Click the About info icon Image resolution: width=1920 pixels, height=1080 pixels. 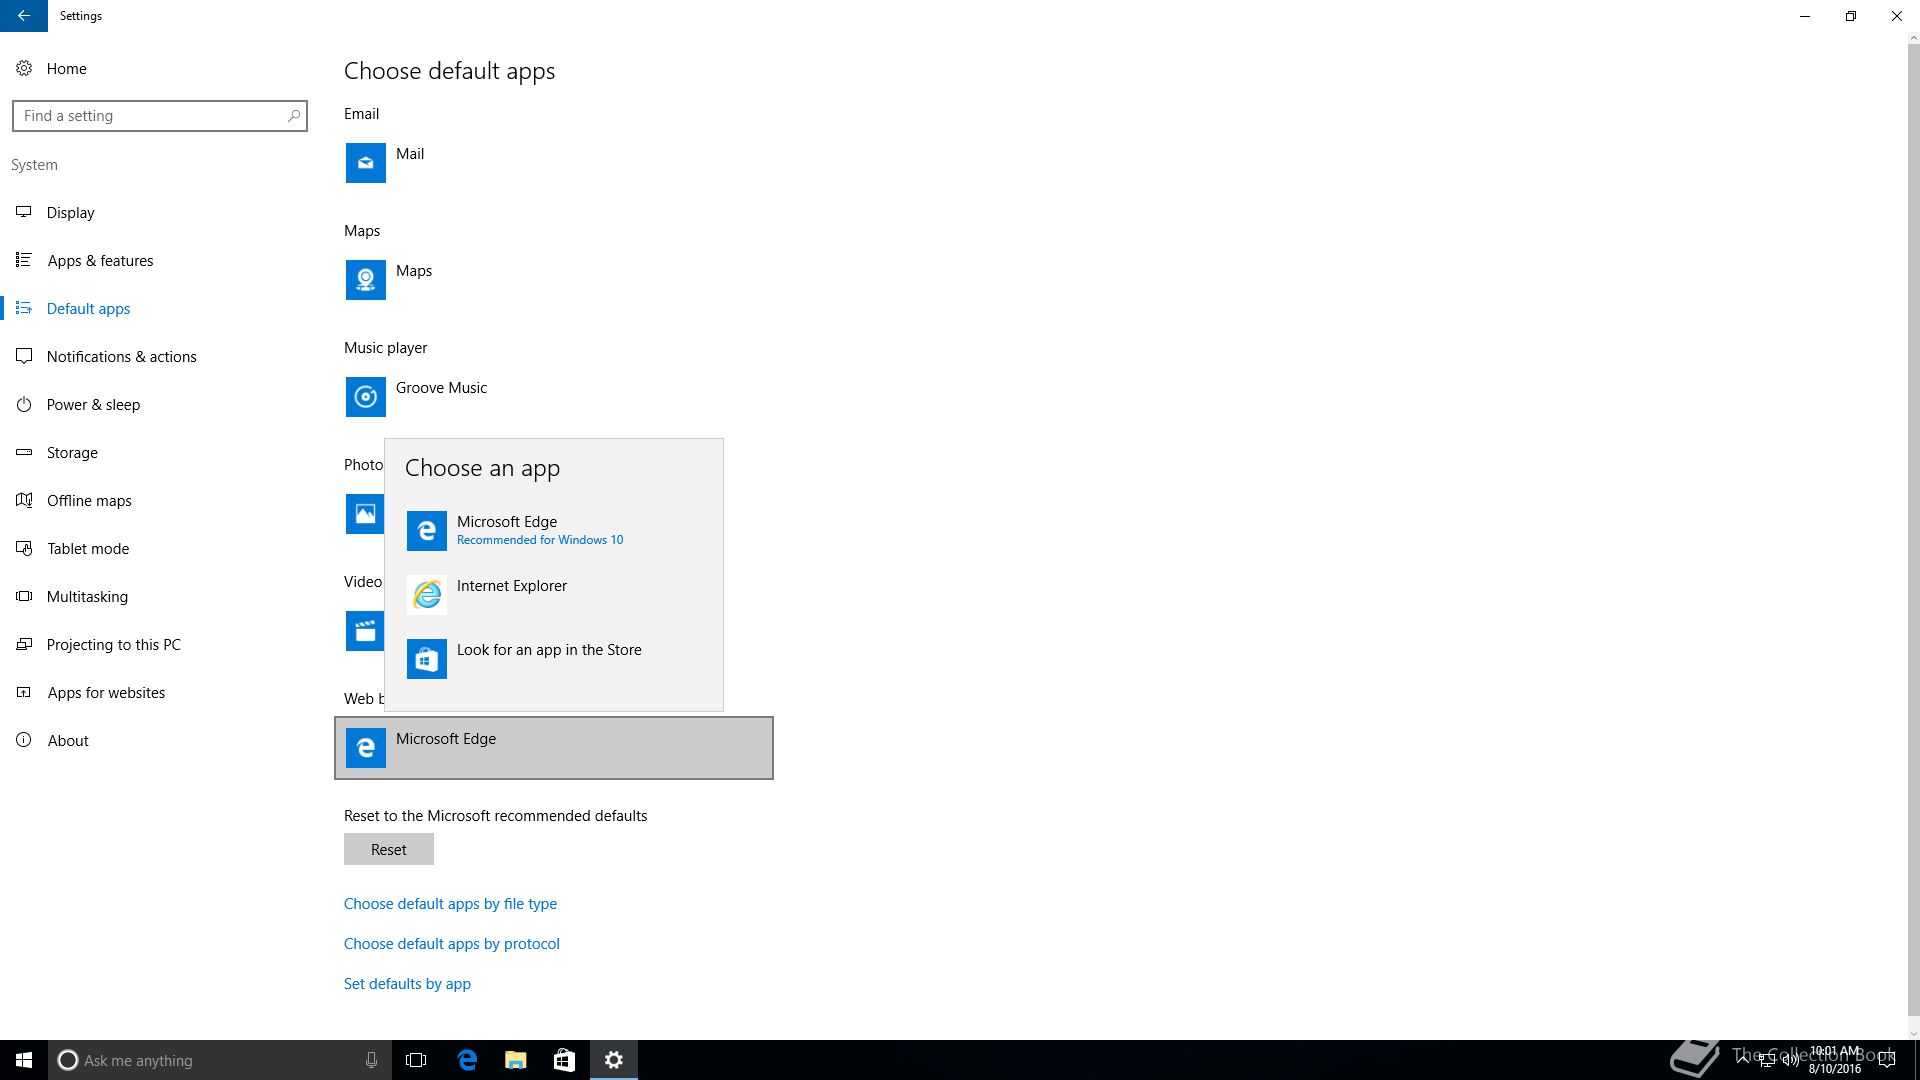(x=24, y=740)
